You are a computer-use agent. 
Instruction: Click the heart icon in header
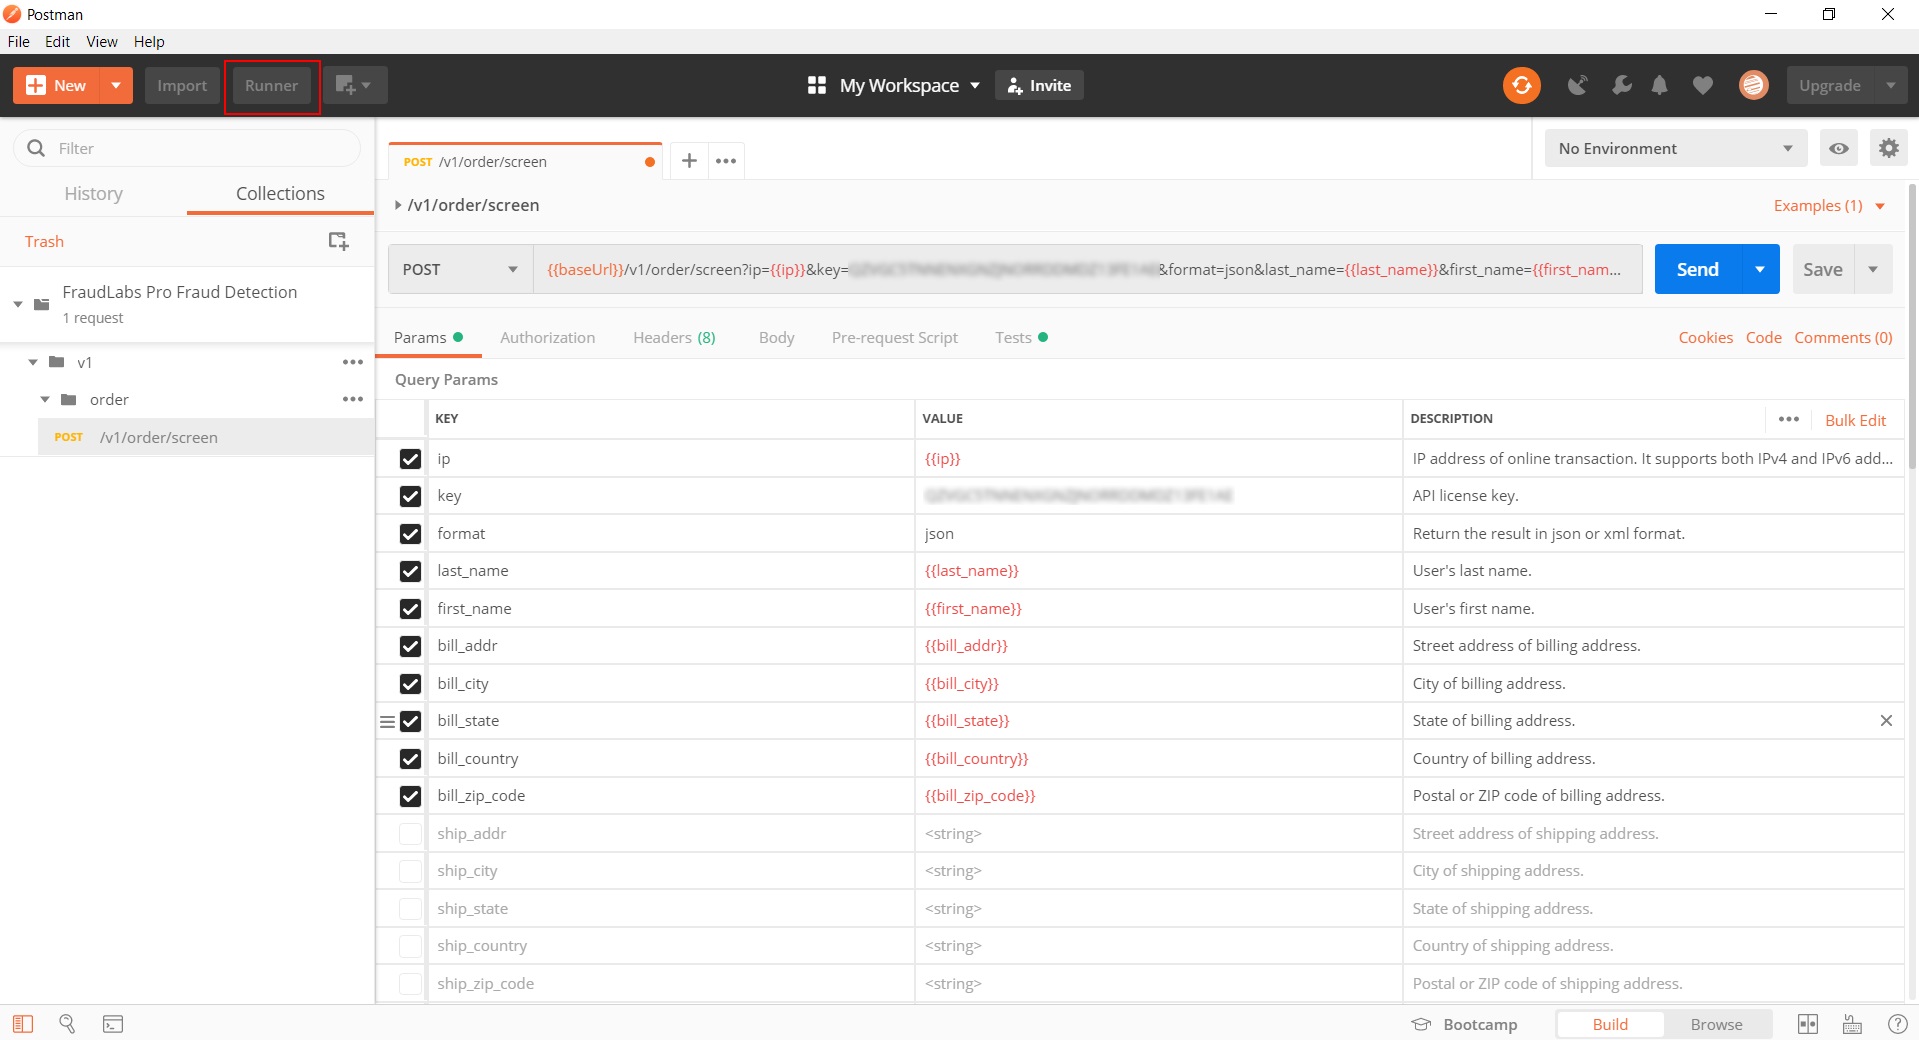coord(1702,85)
